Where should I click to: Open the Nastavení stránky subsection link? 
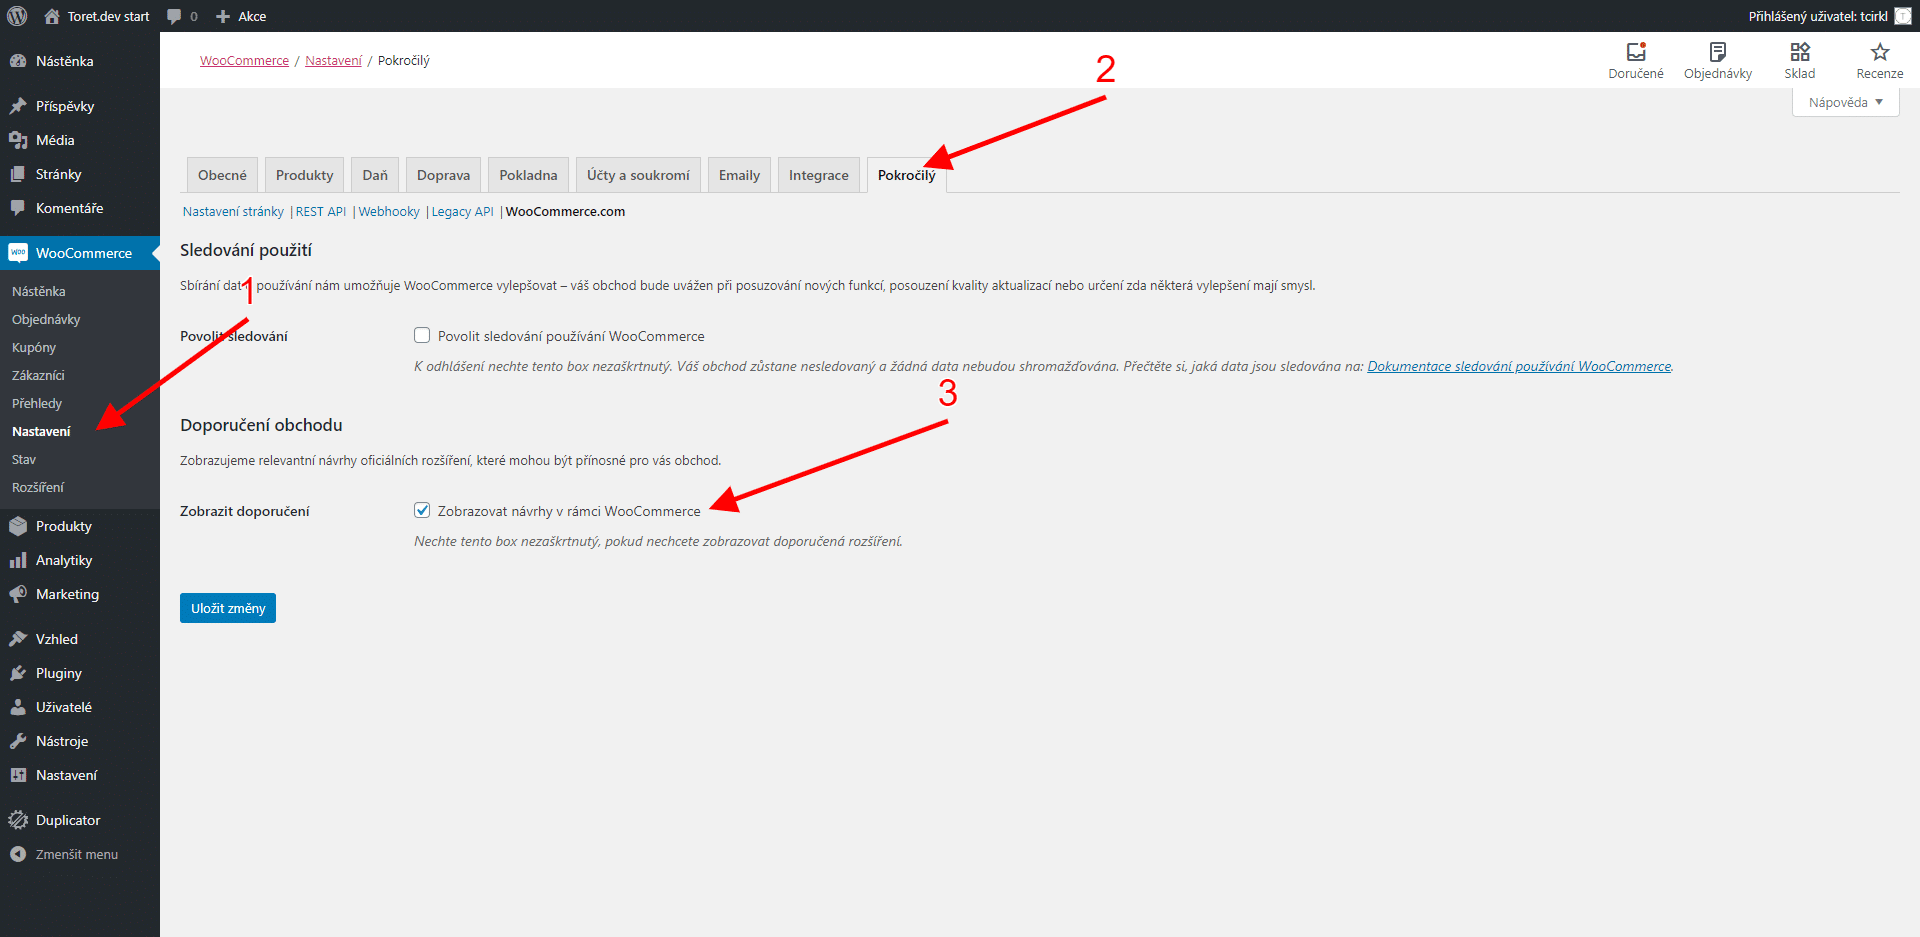pyautogui.click(x=233, y=211)
